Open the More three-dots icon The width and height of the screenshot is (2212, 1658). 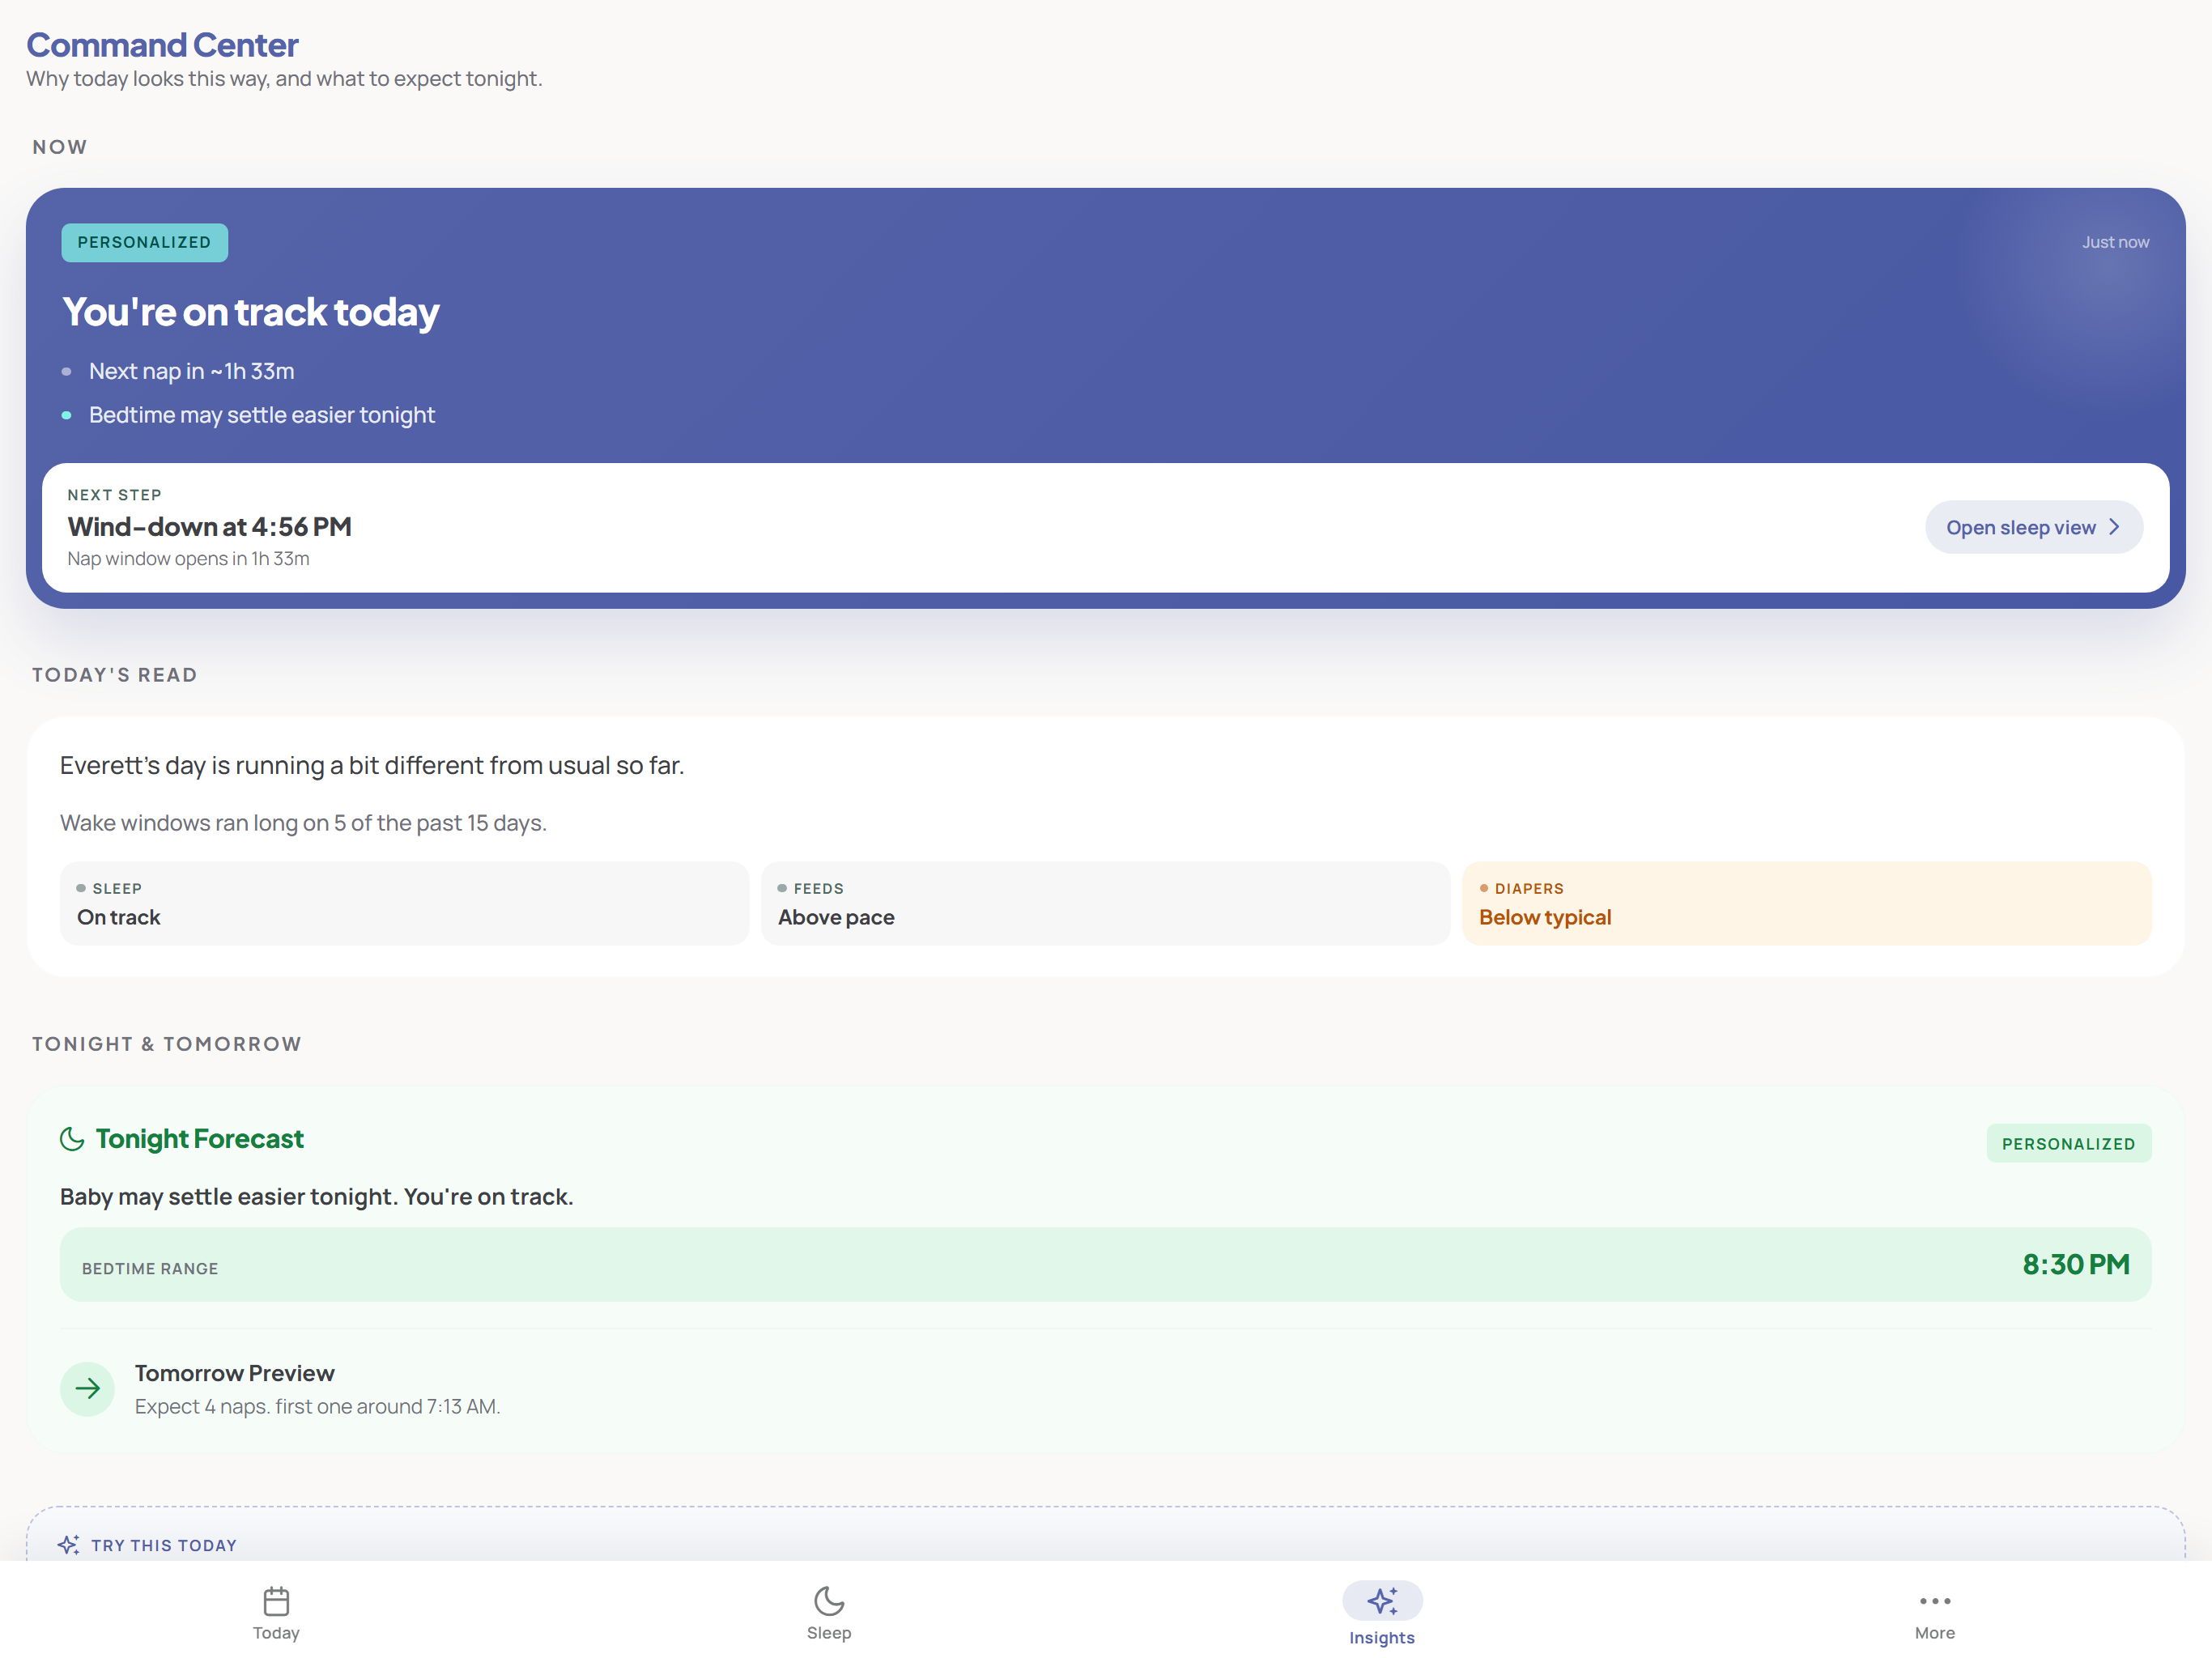[1935, 1601]
